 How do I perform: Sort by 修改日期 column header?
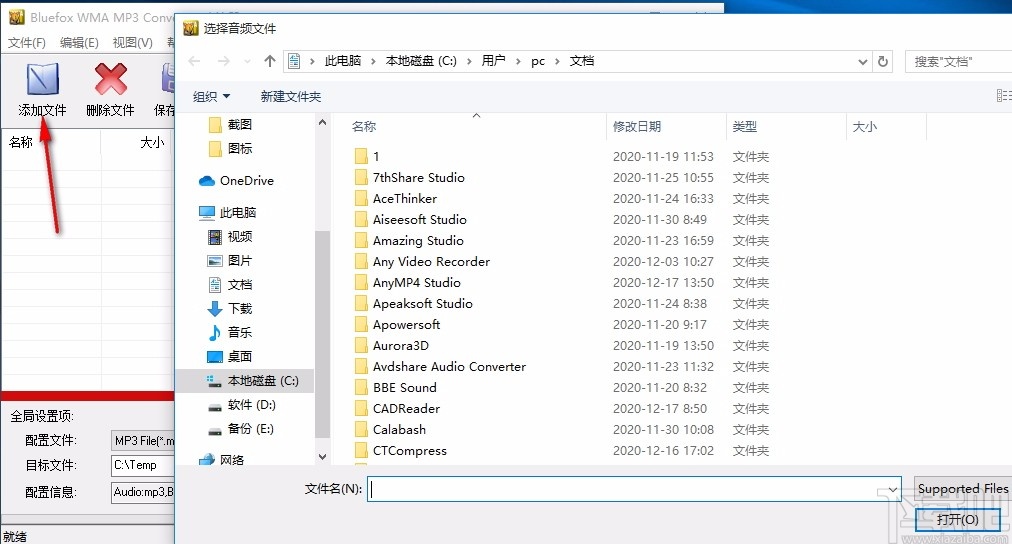pyautogui.click(x=637, y=126)
